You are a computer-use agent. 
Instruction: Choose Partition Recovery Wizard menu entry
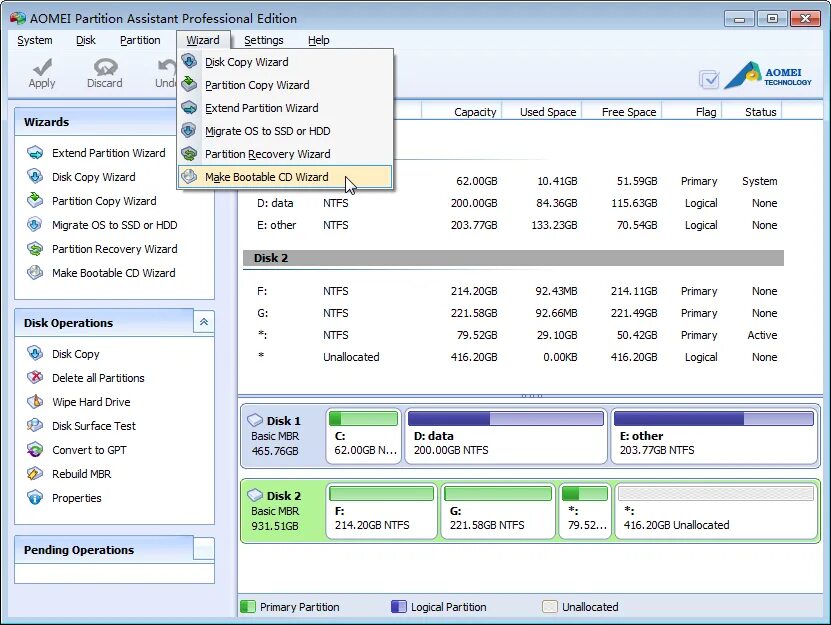coord(285,154)
